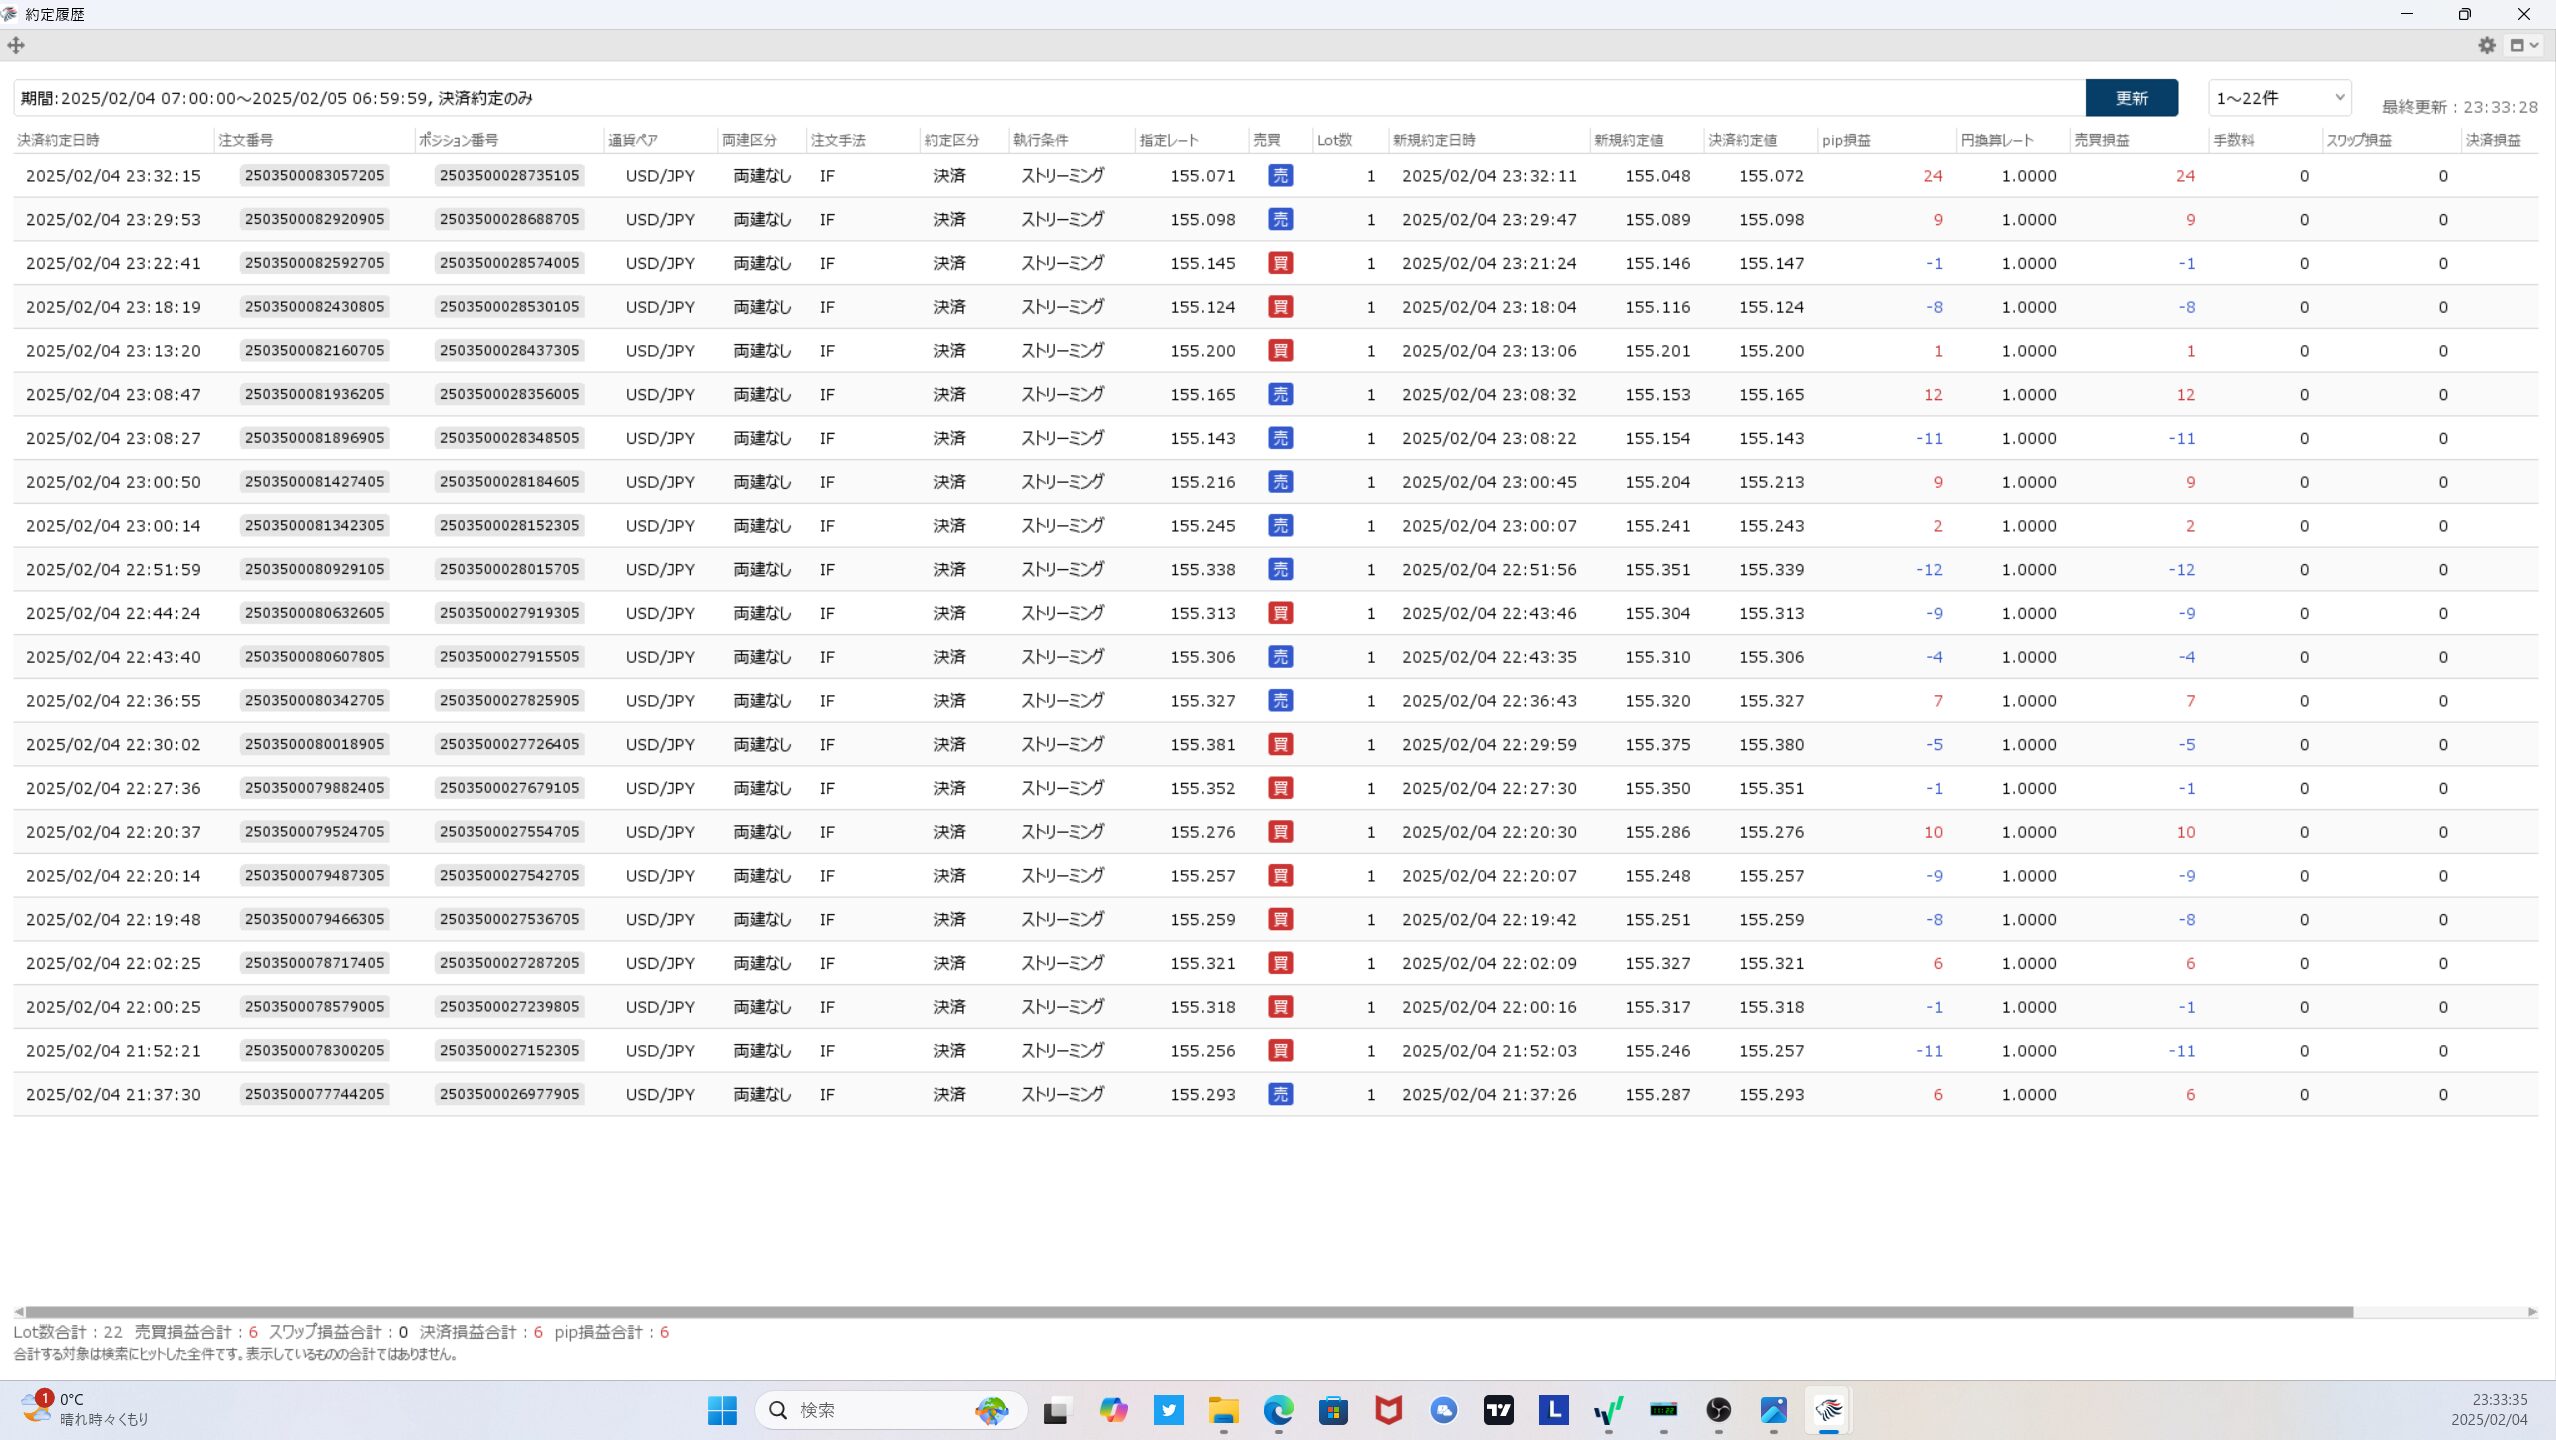
Task: Click position number 2503500026977905
Action: tap(509, 1094)
